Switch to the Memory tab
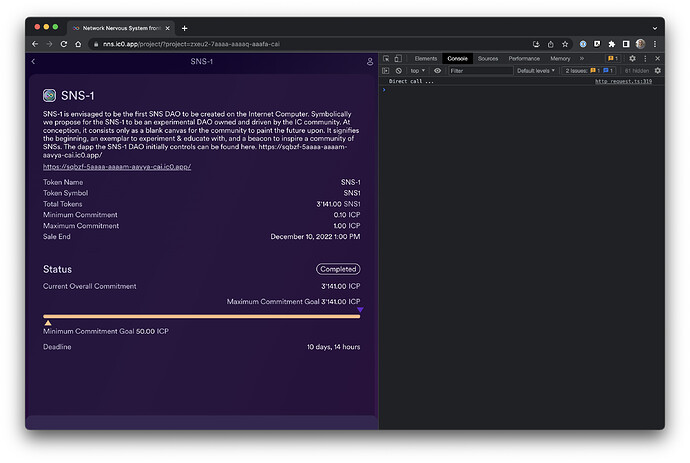Viewport: 690px width, 463px height. pyautogui.click(x=560, y=59)
